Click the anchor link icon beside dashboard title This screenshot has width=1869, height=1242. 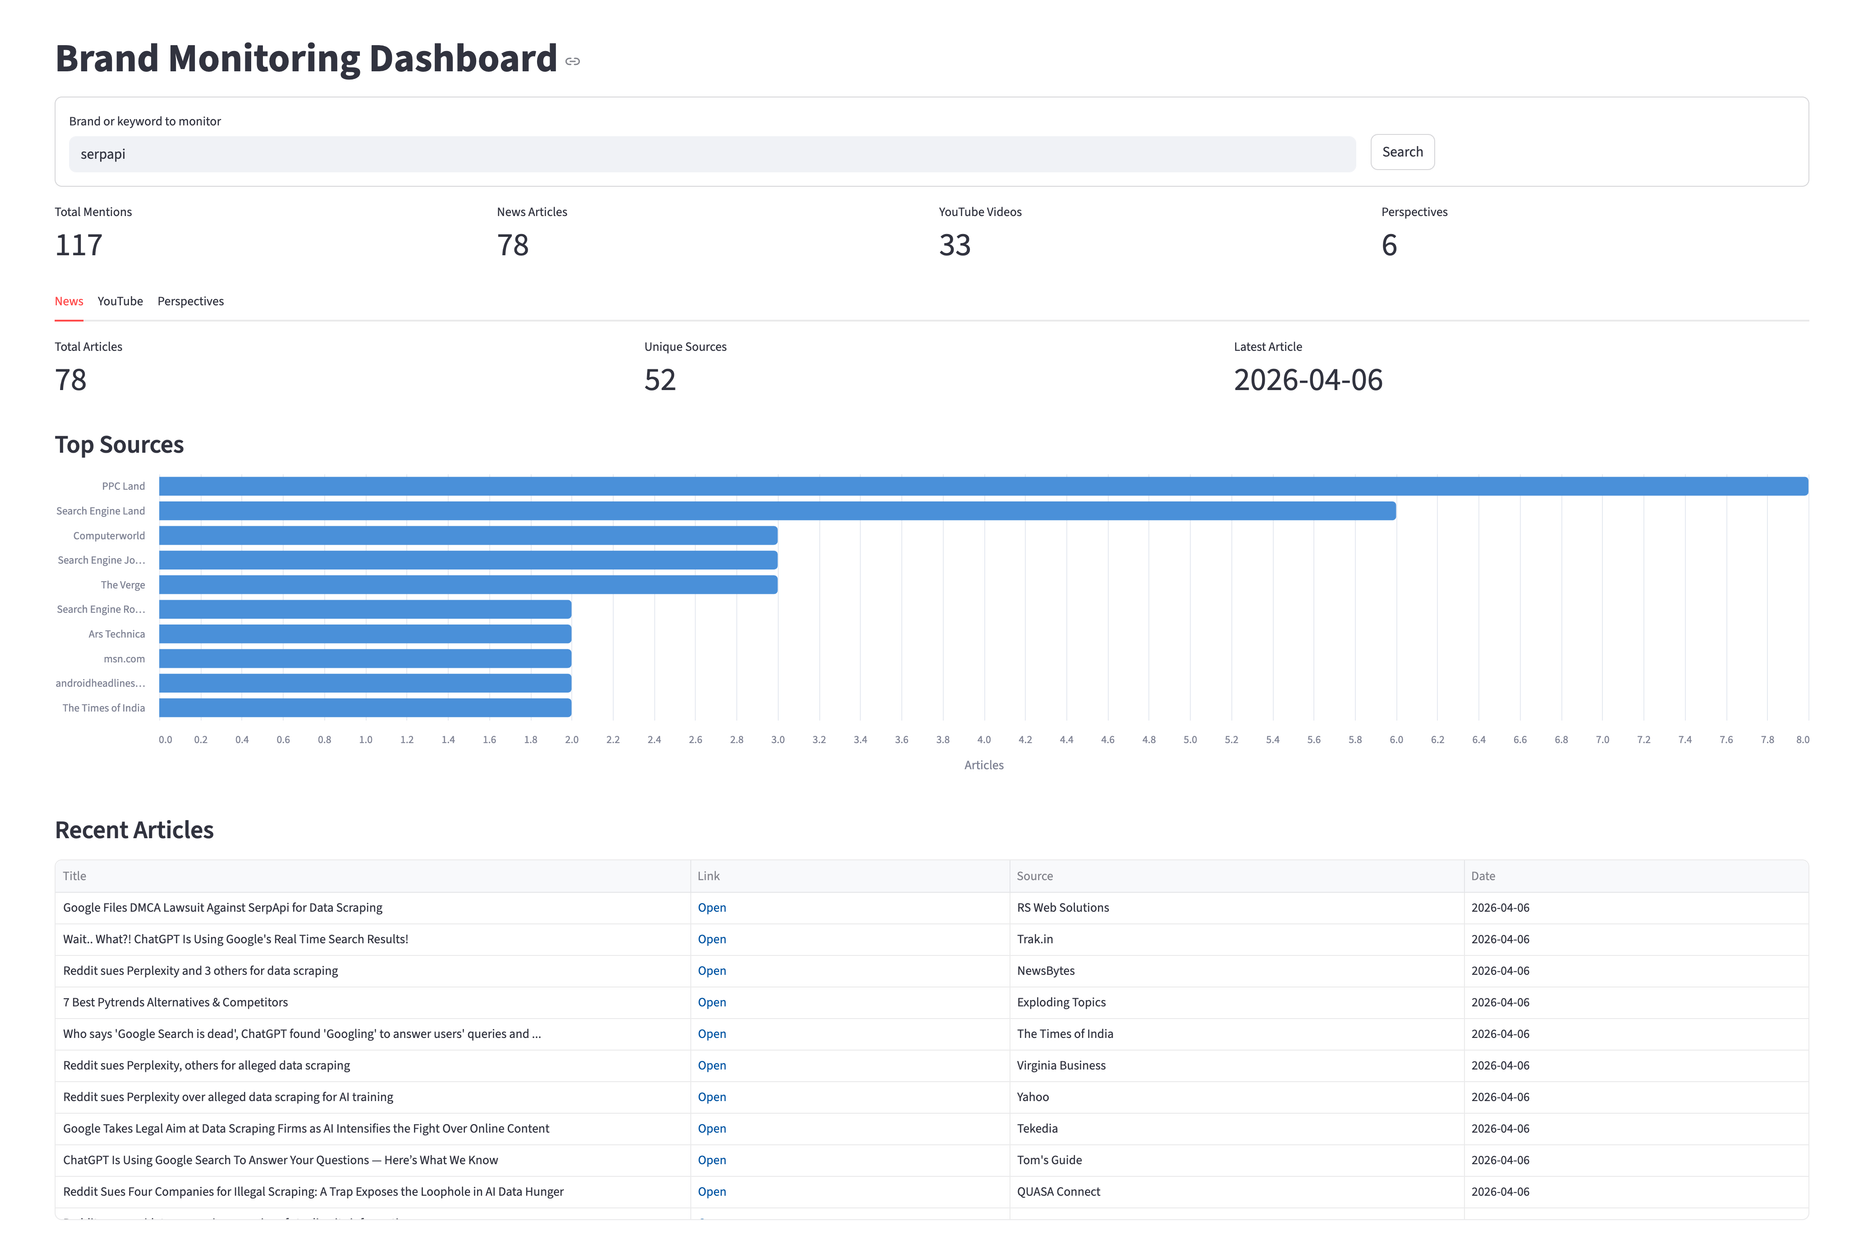[x=573, y=61]
